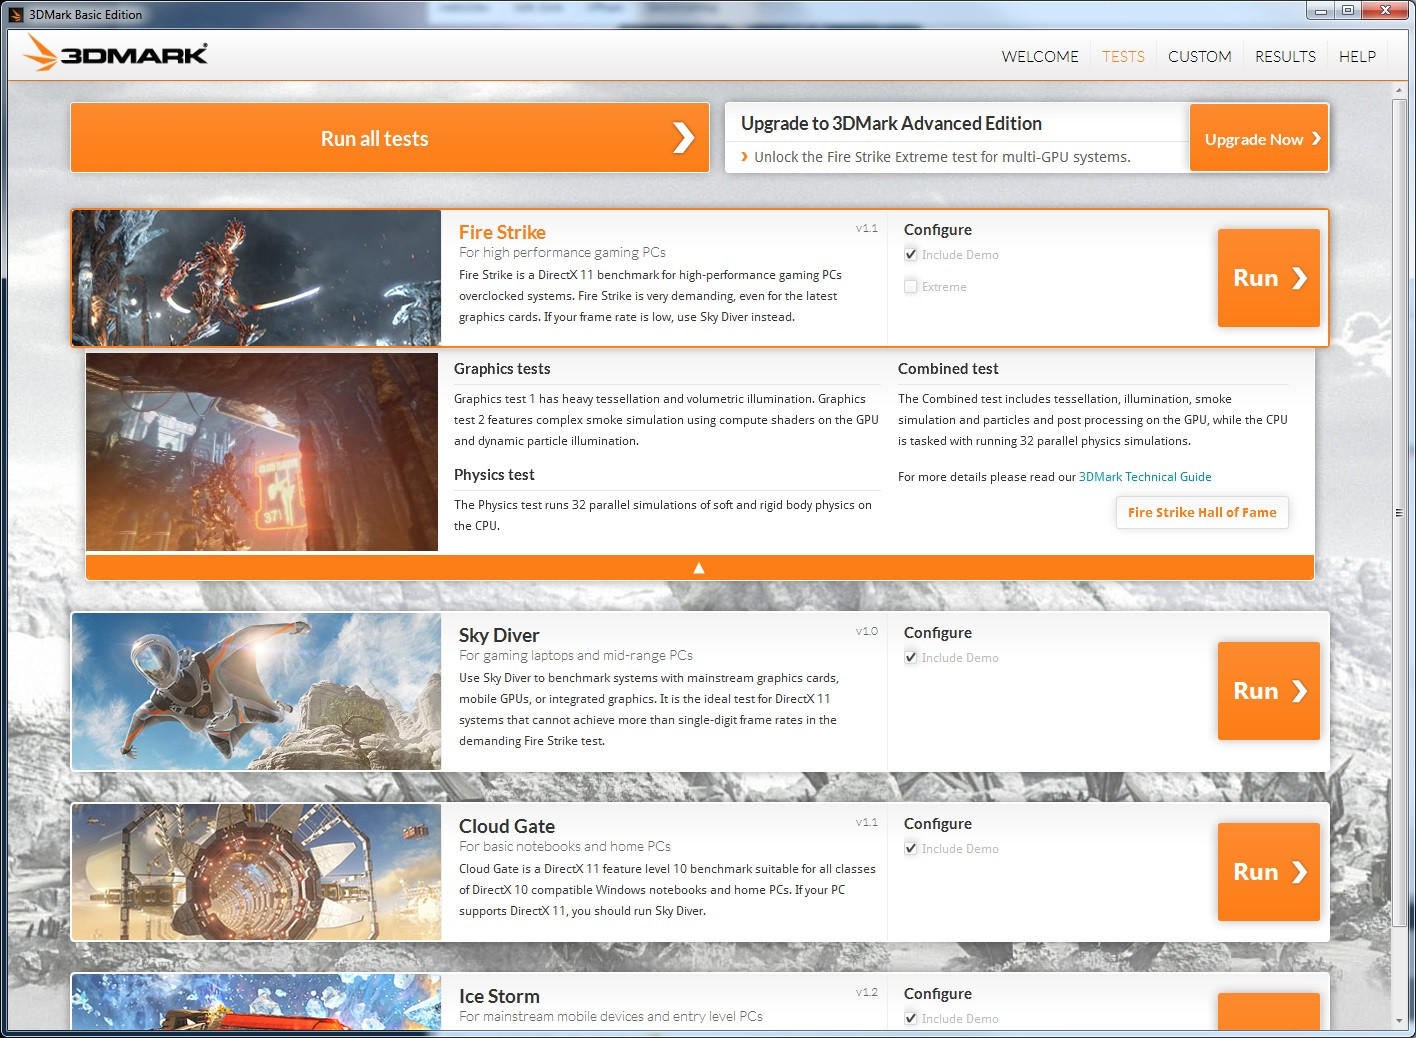Click the Ice Storm test thumbnail

256,1002
